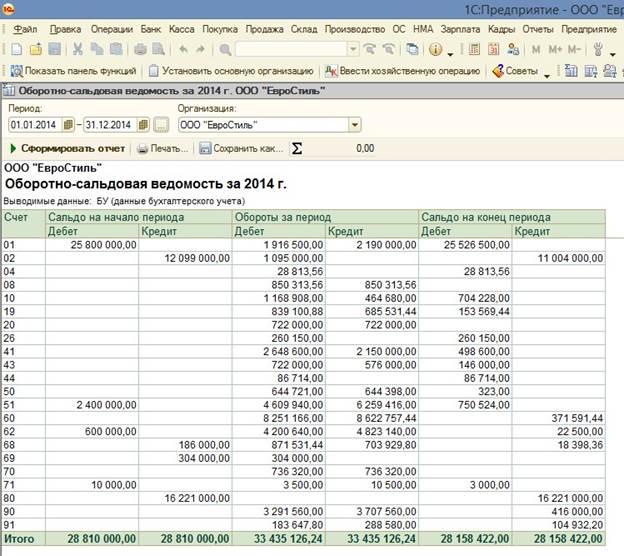624x556 pixels.
Task: Click the undo arrow icon
Action: pos(183,49)
